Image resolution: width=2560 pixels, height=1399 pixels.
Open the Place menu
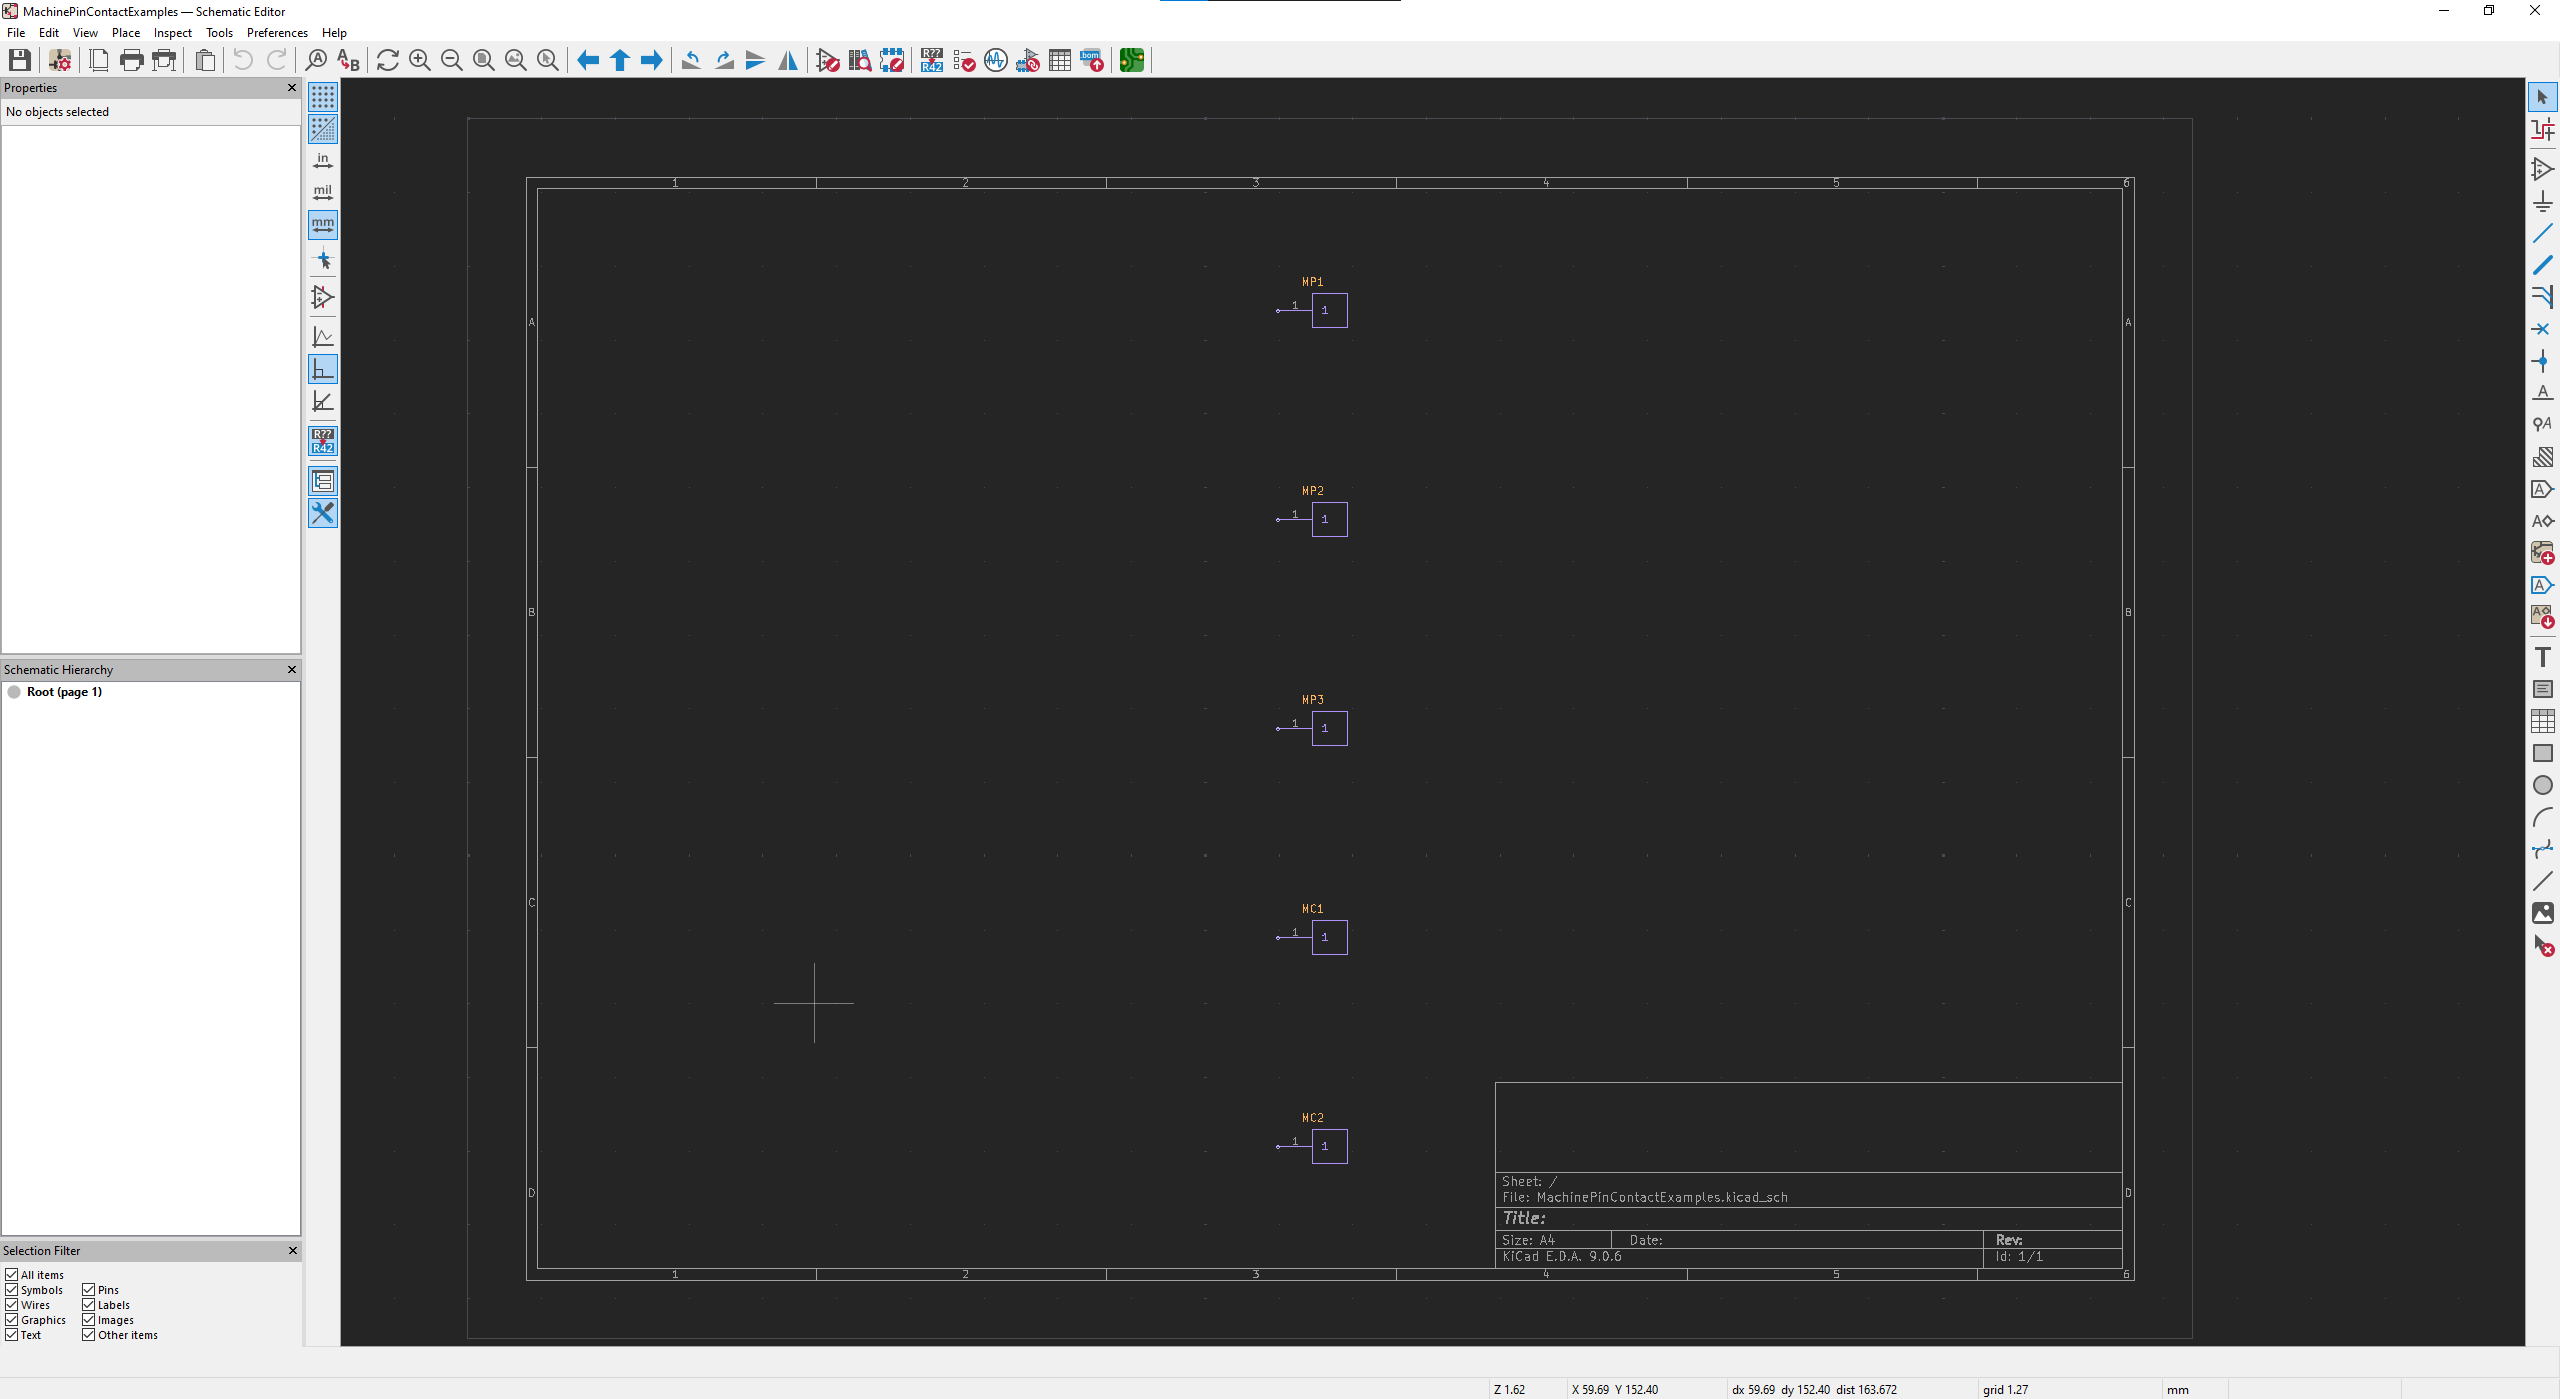point(126,33)
